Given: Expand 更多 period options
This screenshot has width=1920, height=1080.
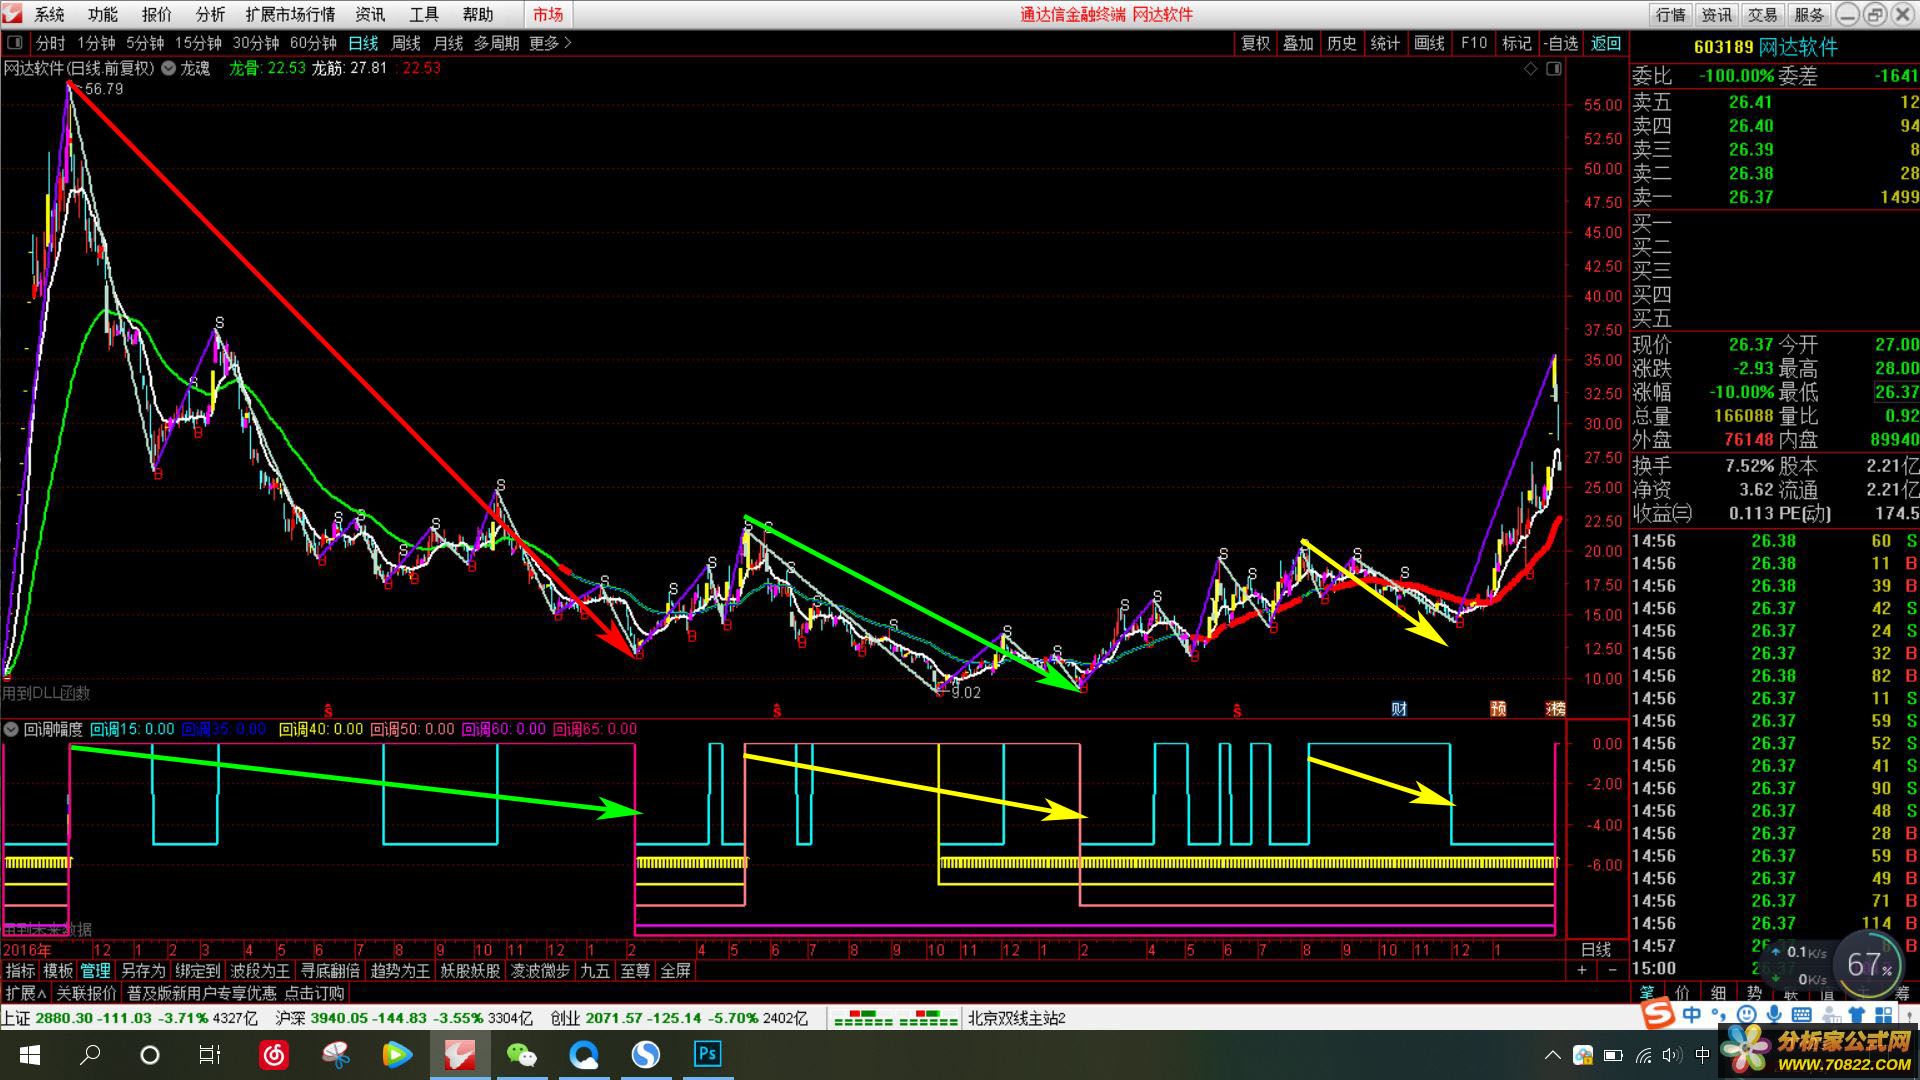Looking at the screenshot, I should pyautogui.click(x=550, y=43).
